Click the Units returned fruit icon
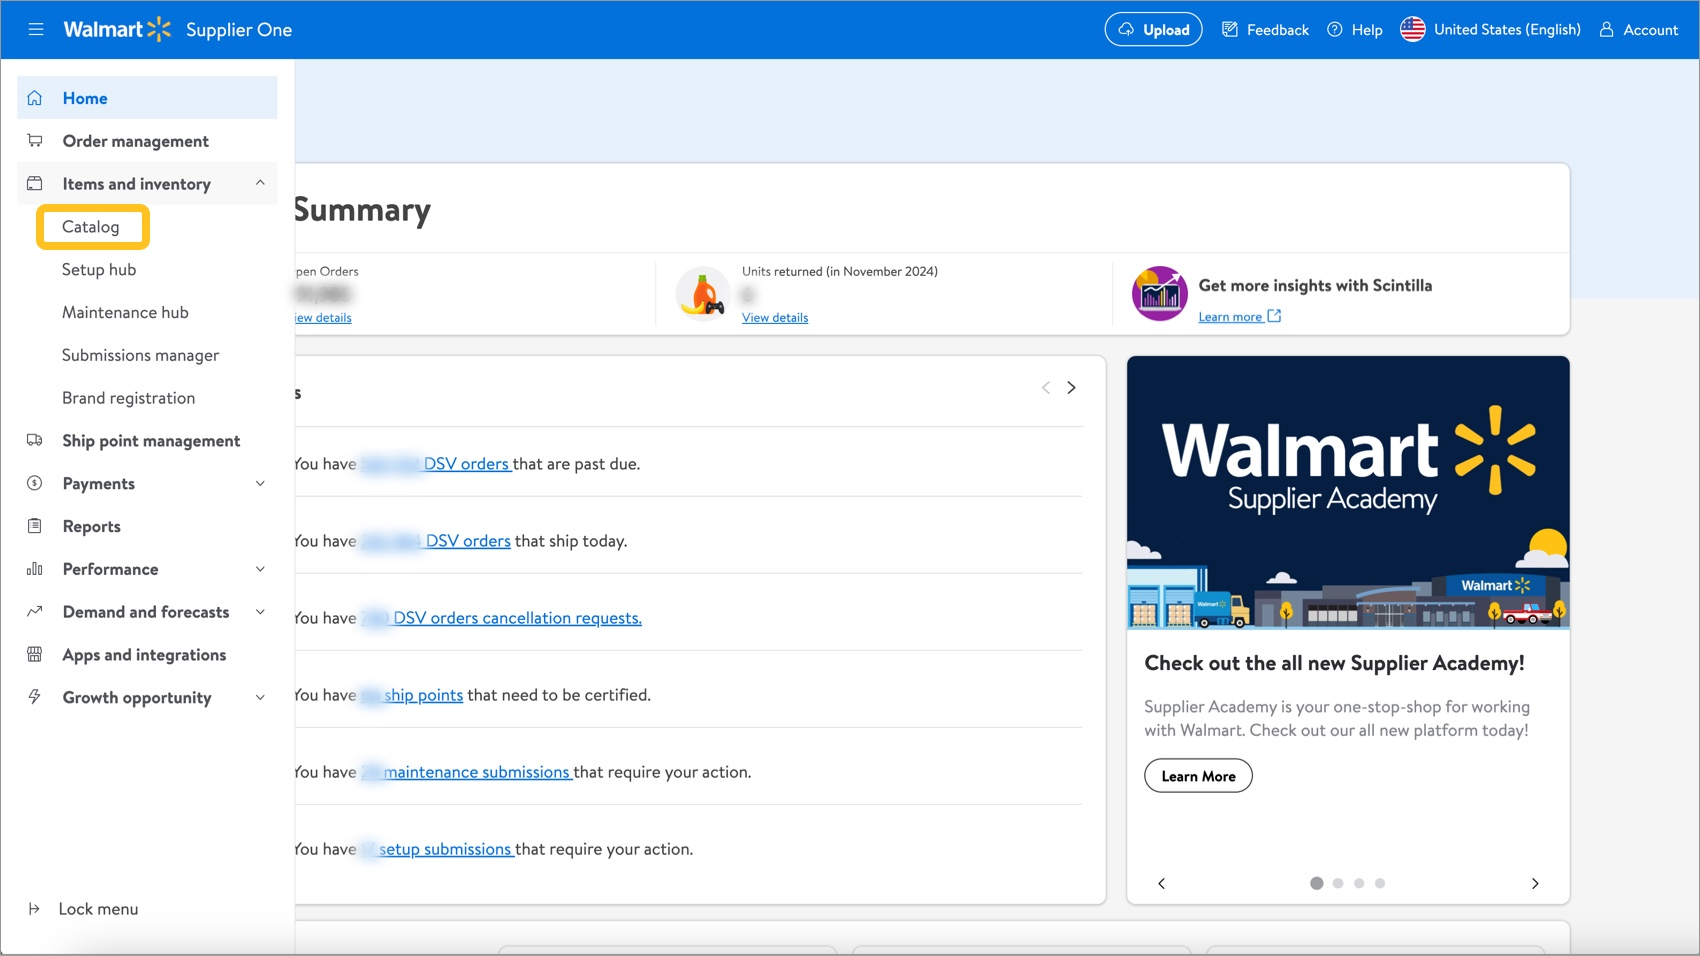 [x=702, y=293]
